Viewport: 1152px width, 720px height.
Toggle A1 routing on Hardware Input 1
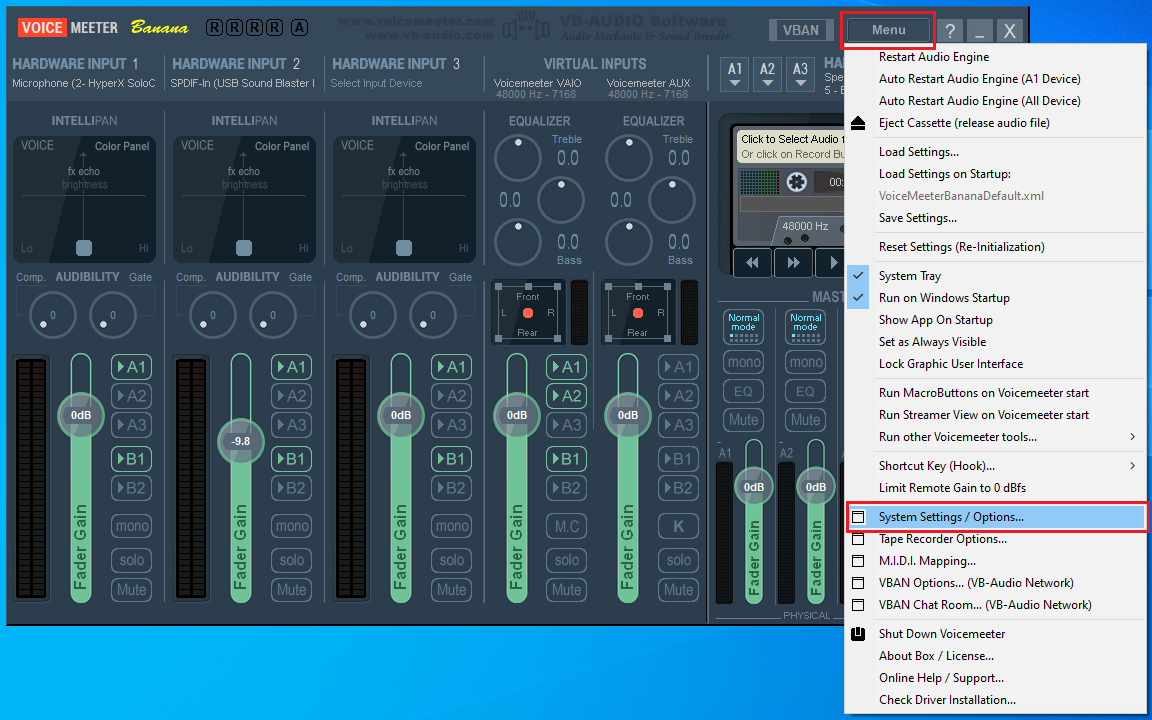coord(132,367)
